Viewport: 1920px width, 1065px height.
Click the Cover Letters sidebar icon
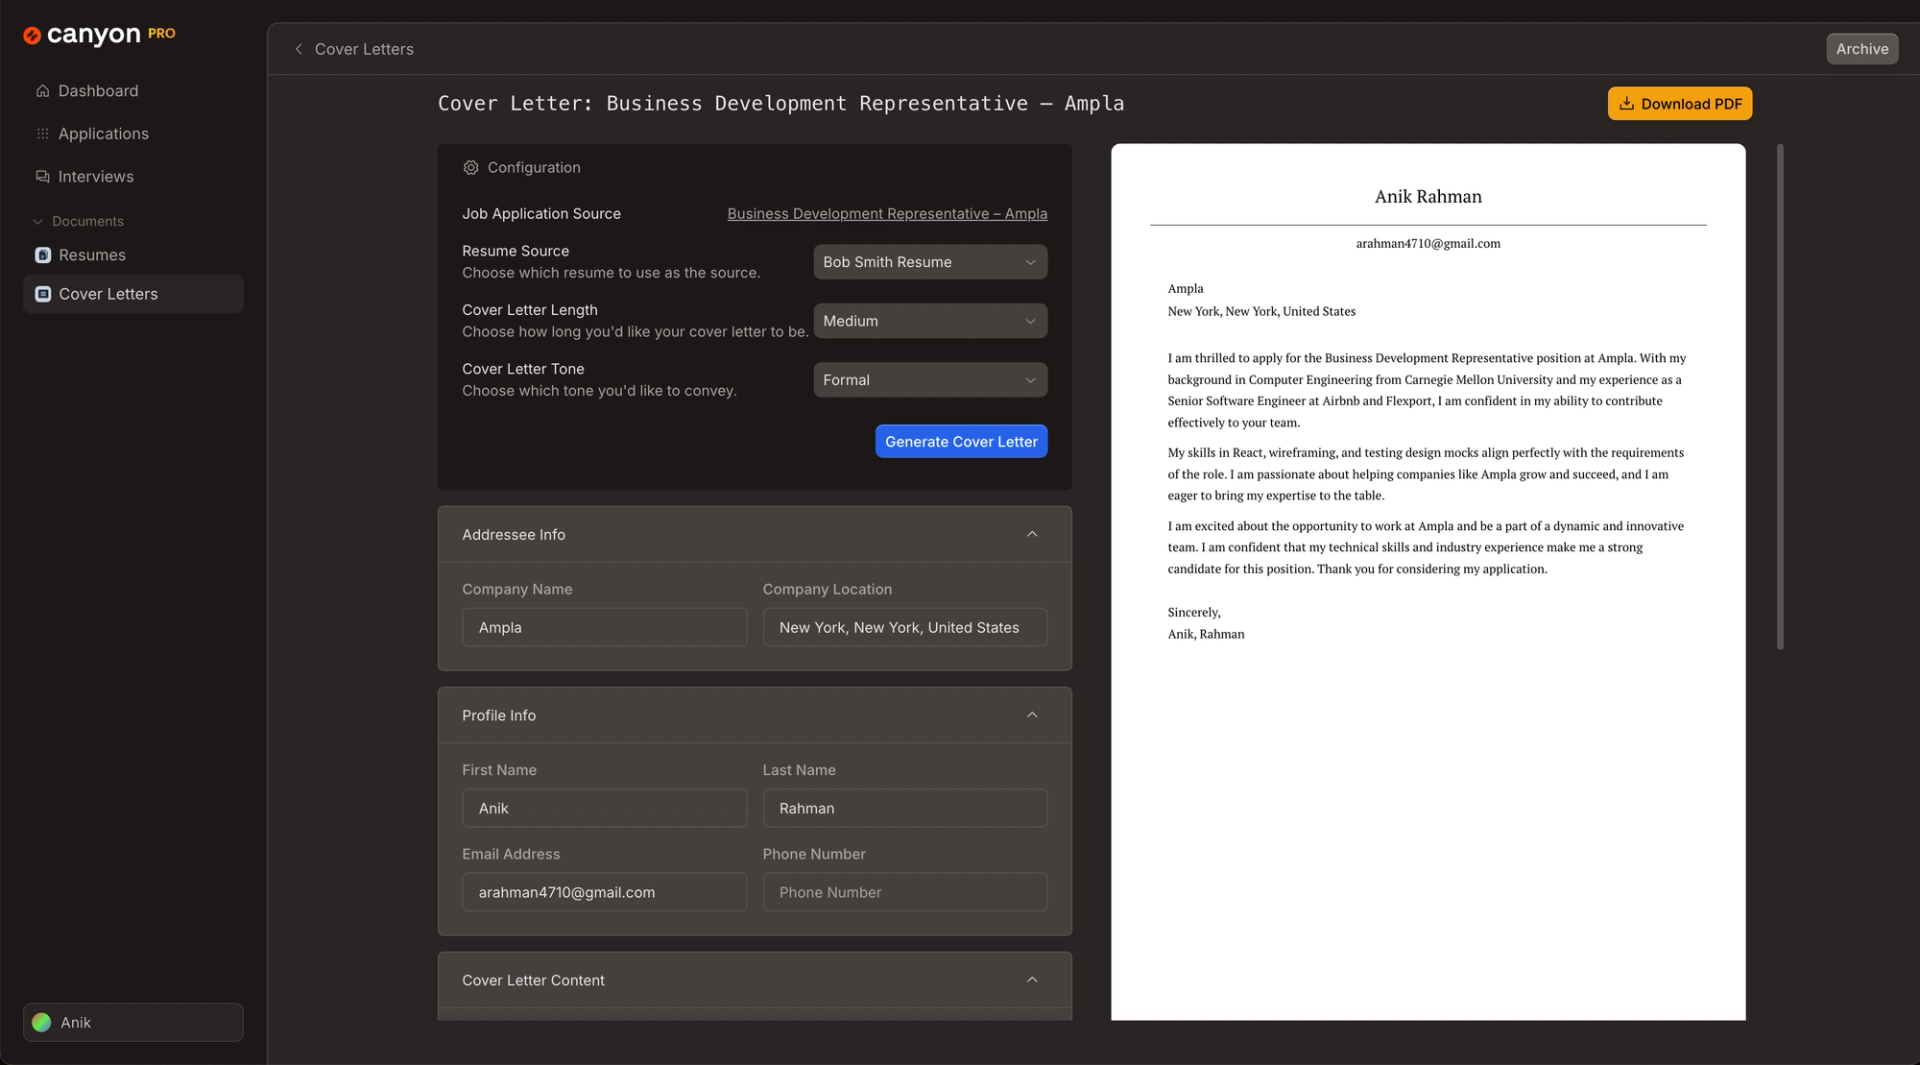(43, 294)
